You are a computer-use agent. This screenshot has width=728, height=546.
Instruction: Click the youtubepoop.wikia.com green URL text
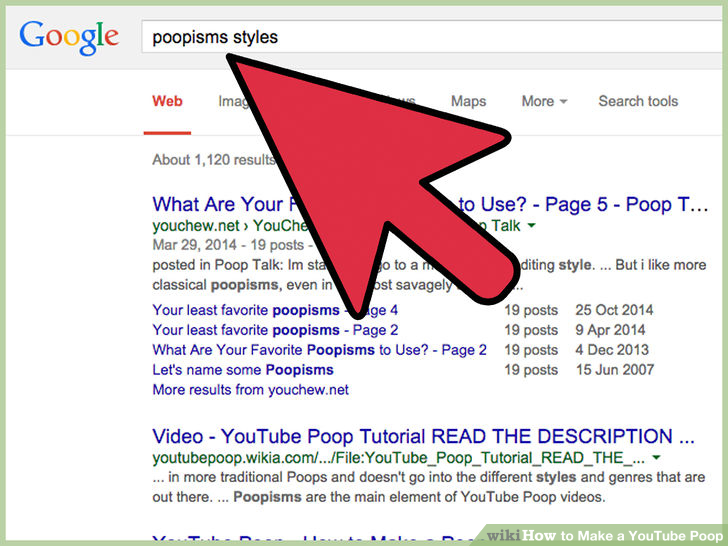398,458
